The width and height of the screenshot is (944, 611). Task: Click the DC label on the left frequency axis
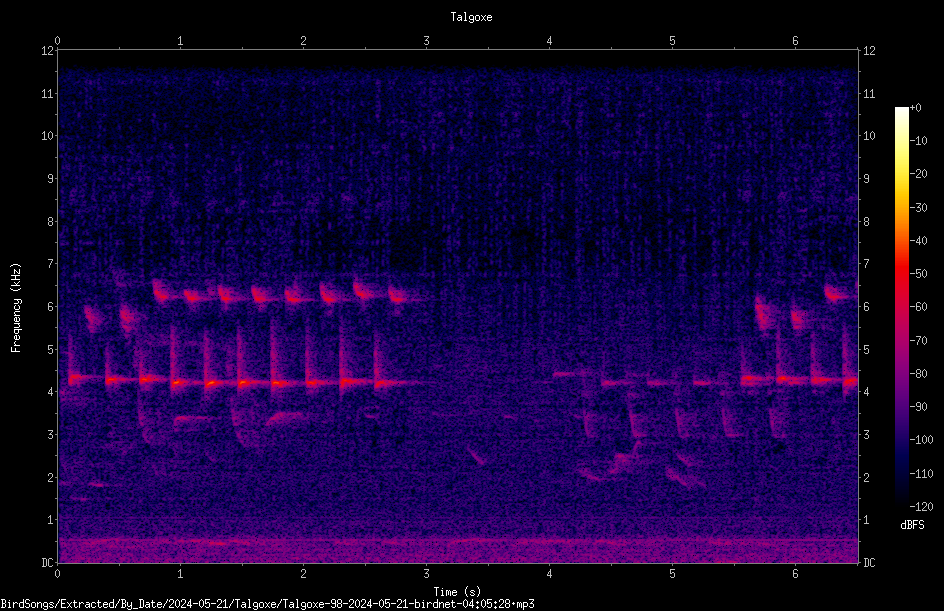click(x=48, y=562)
